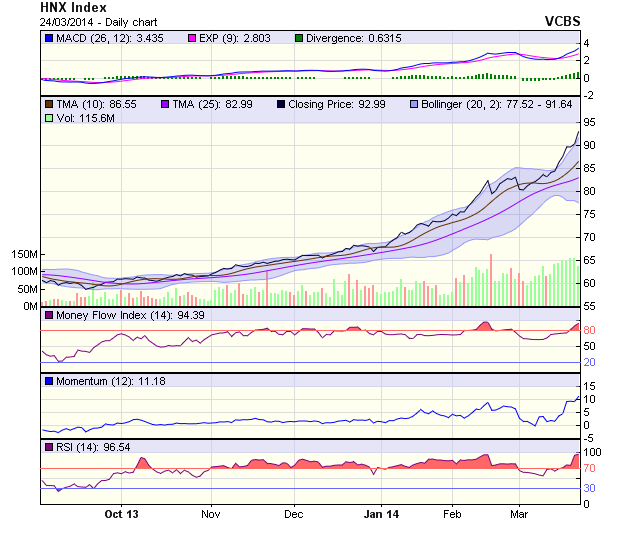Click the light-blue Bollinger legend swatch
Viewport: 620px width, 535px height.
tap(414, 104)
